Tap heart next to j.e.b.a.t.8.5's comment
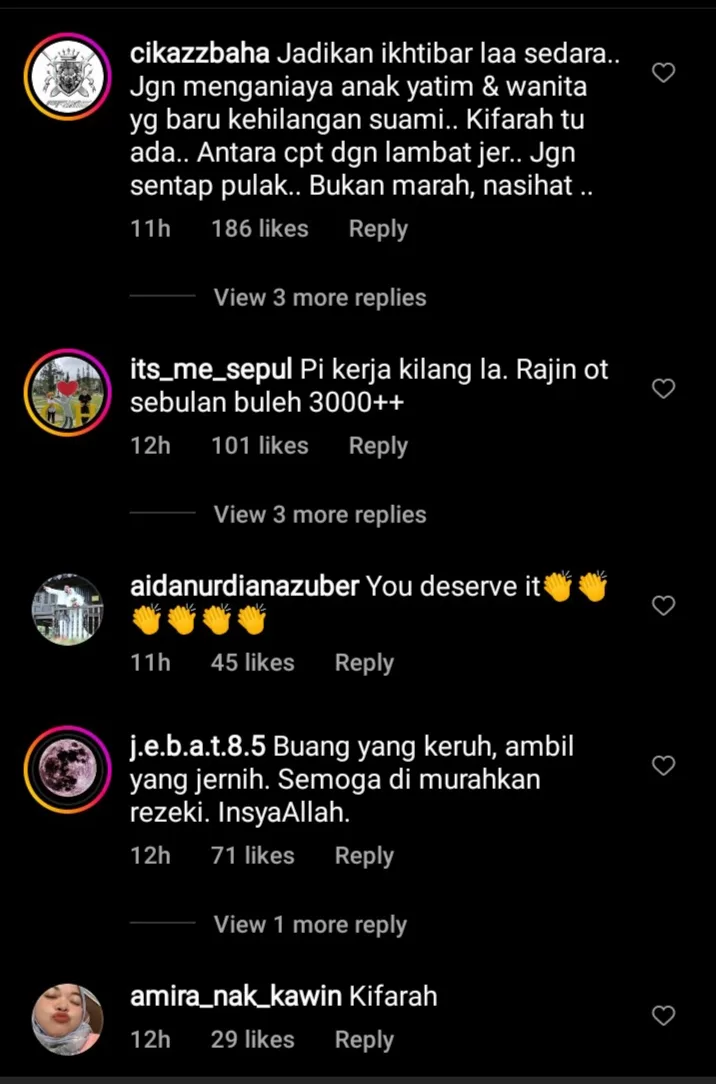 (663, 765)
